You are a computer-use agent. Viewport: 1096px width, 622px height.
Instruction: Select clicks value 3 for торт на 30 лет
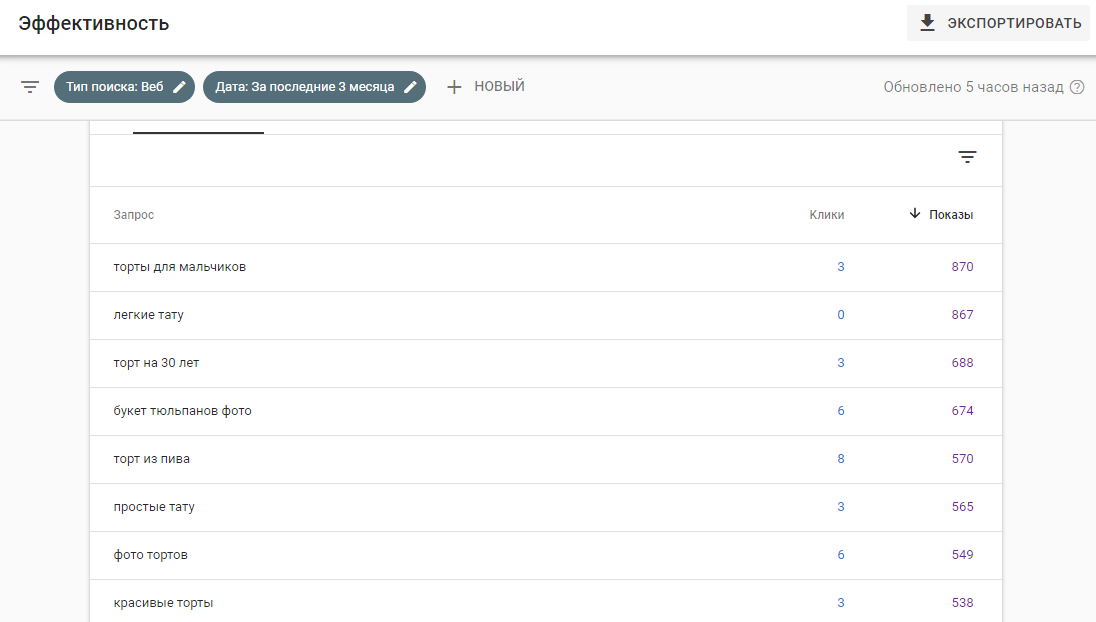(841, 363)
